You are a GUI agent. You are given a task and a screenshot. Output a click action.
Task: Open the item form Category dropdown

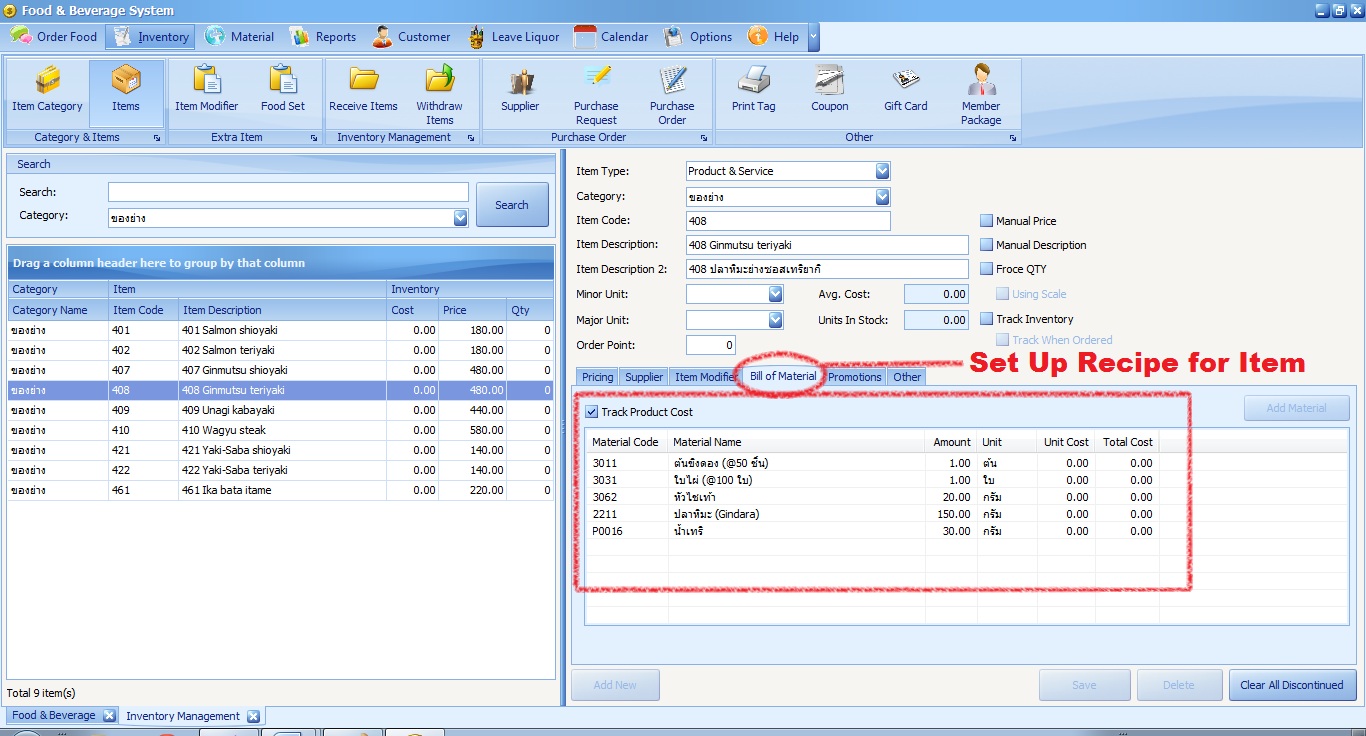point(882,197)
